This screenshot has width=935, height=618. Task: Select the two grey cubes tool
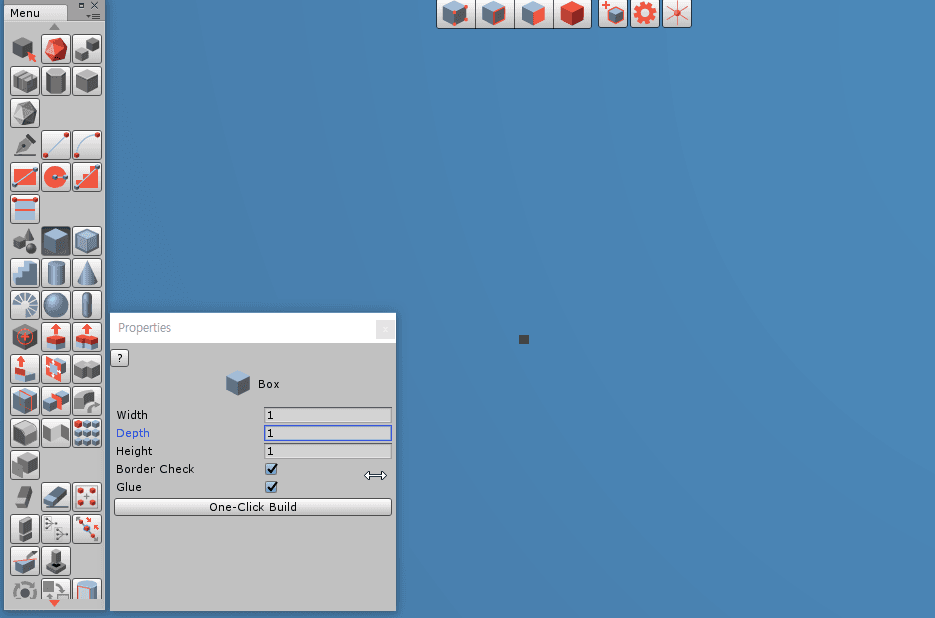point(87,49)
